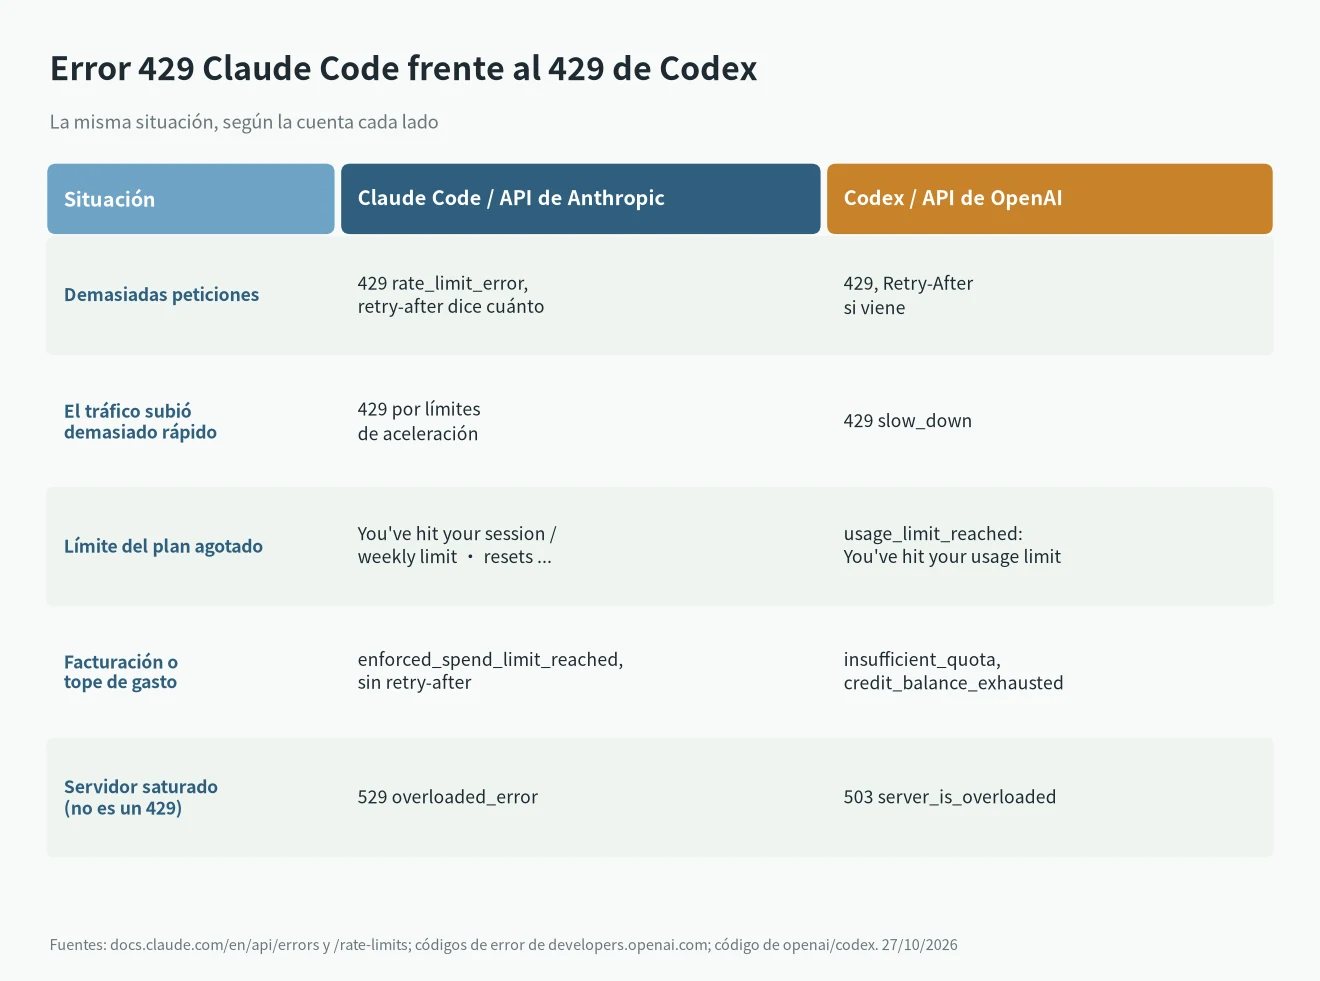Click cell 'insufficient_quota, credit_balance_exhausted'
The width and height of the screenshot is (1320, 981).
click(x=953, y=672)
